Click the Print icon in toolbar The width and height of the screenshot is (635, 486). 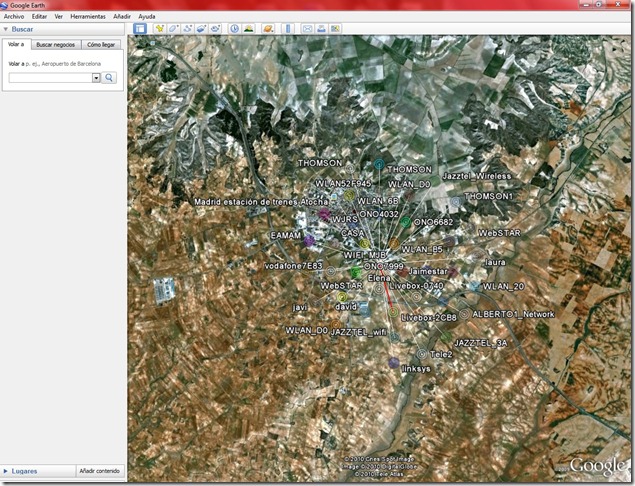[321, 29]
